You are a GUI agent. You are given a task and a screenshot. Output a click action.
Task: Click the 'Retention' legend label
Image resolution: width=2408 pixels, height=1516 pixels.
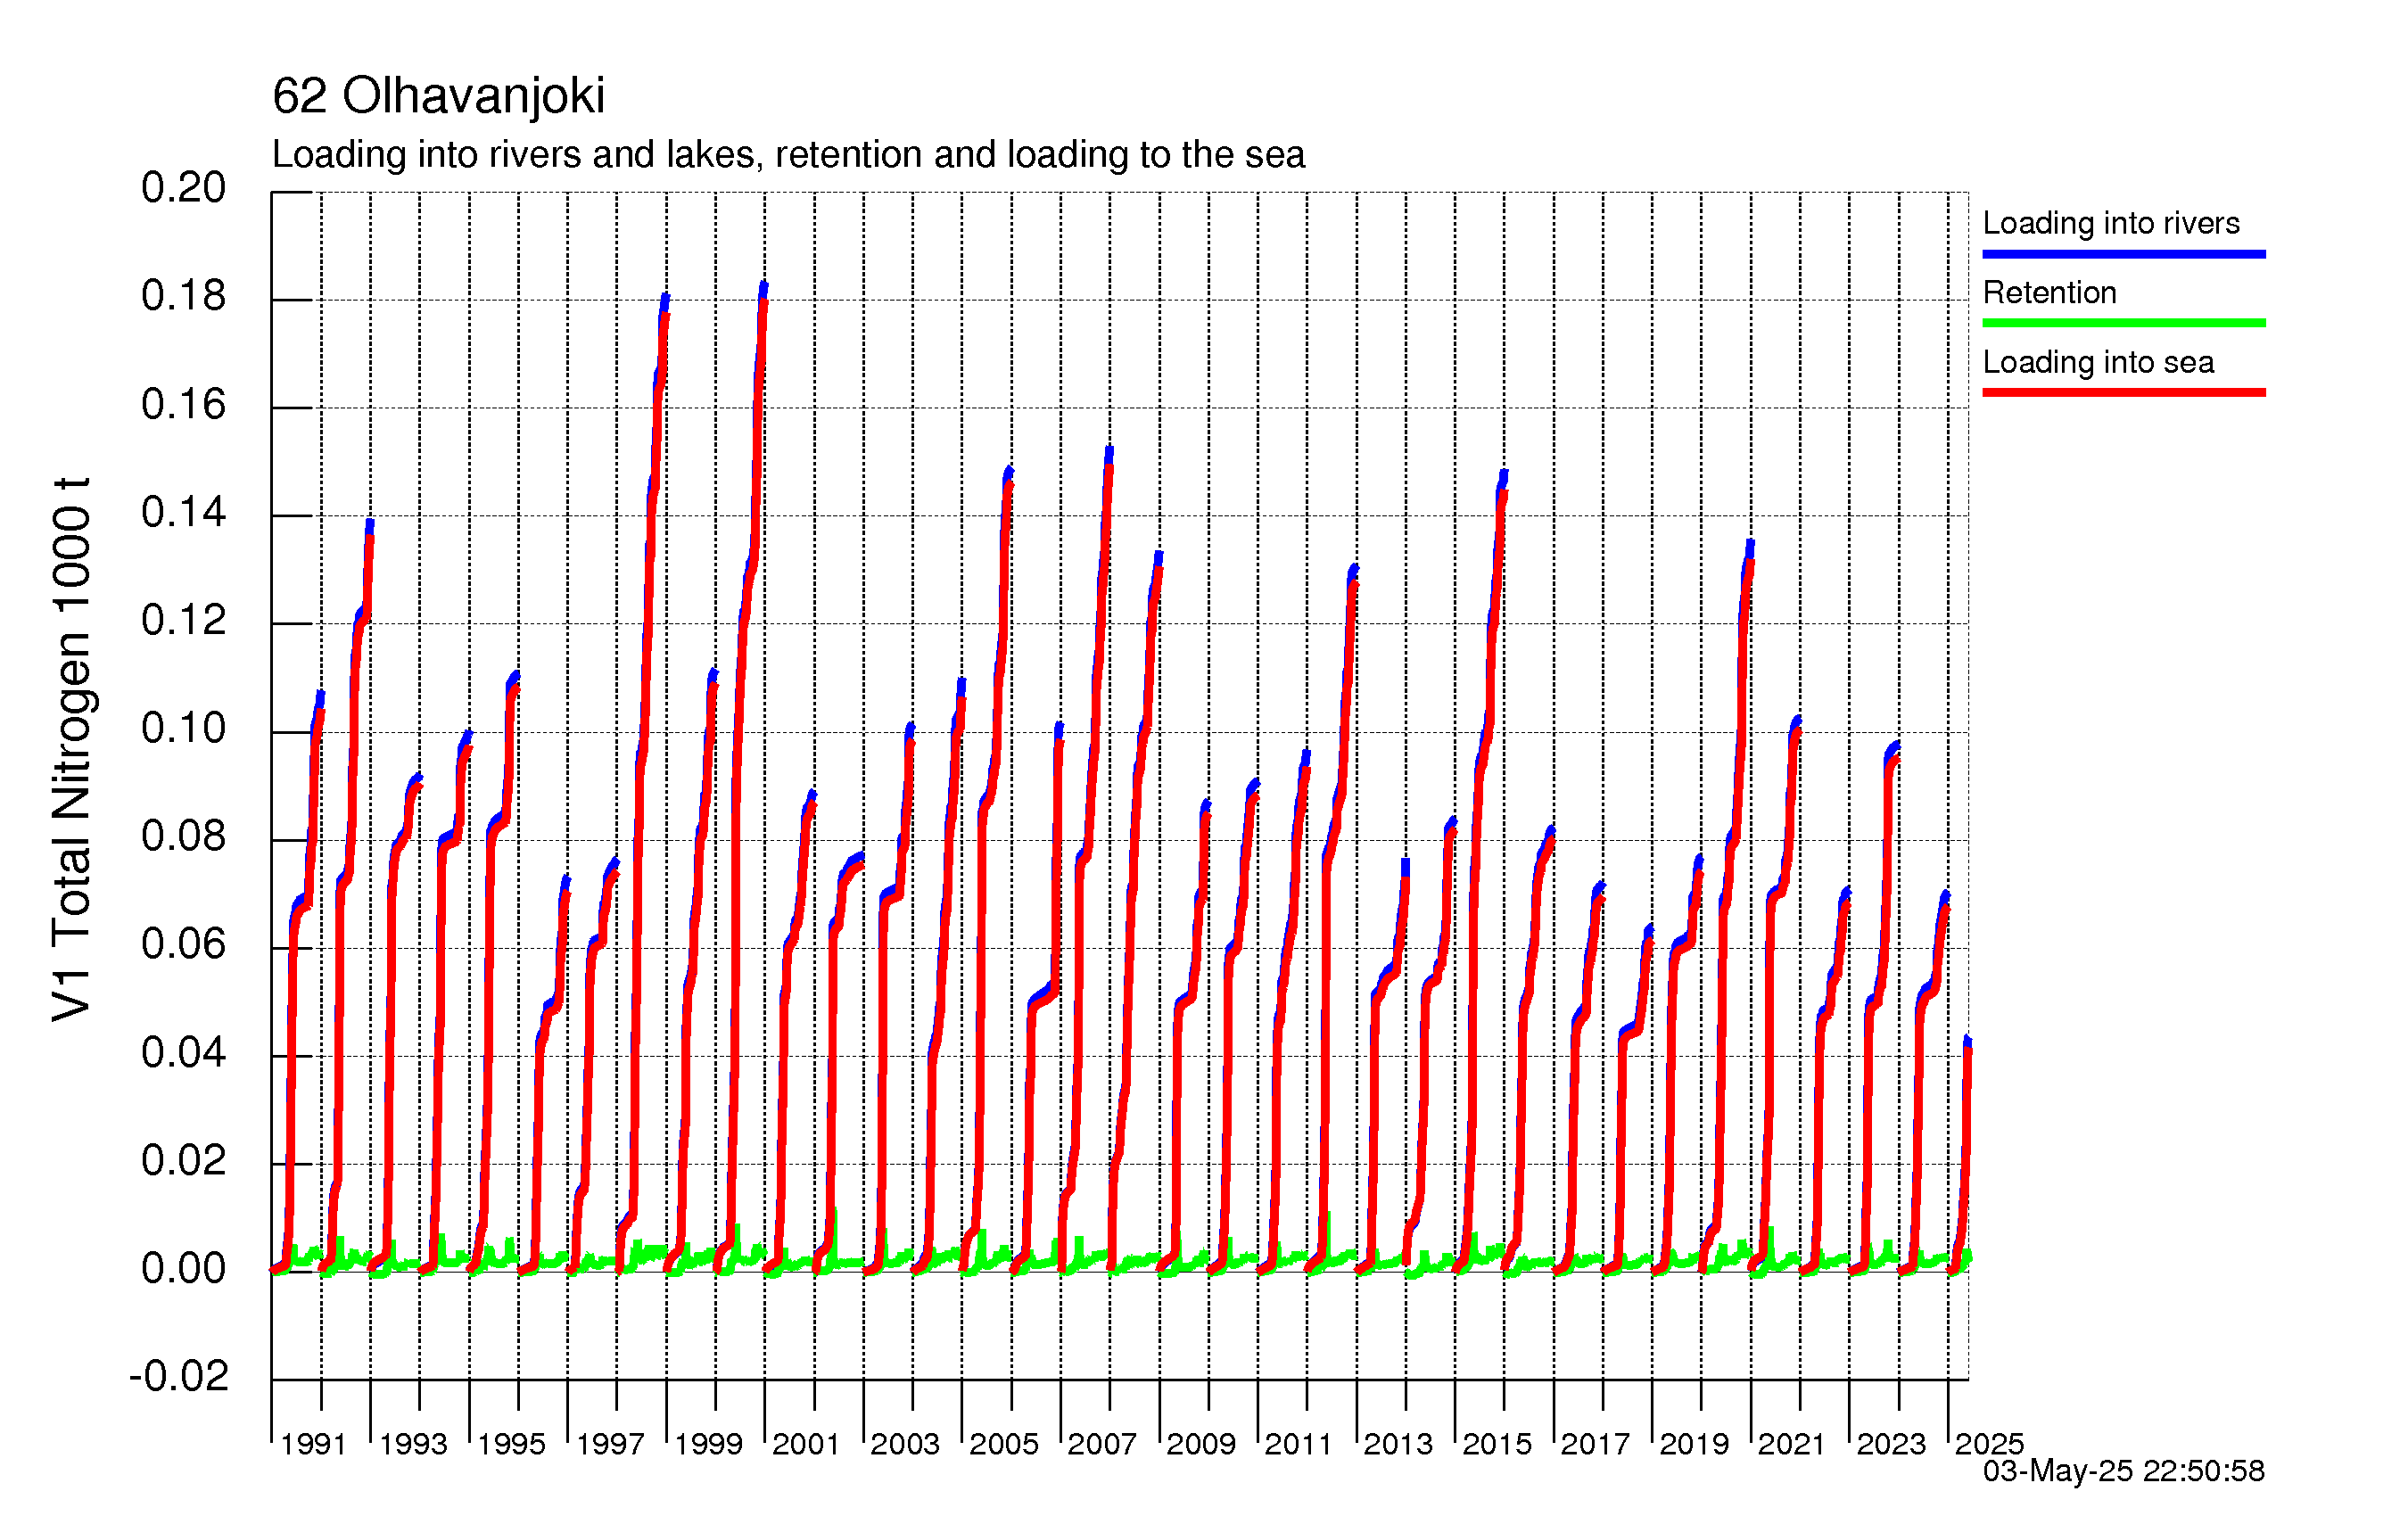pos(2049,292)
